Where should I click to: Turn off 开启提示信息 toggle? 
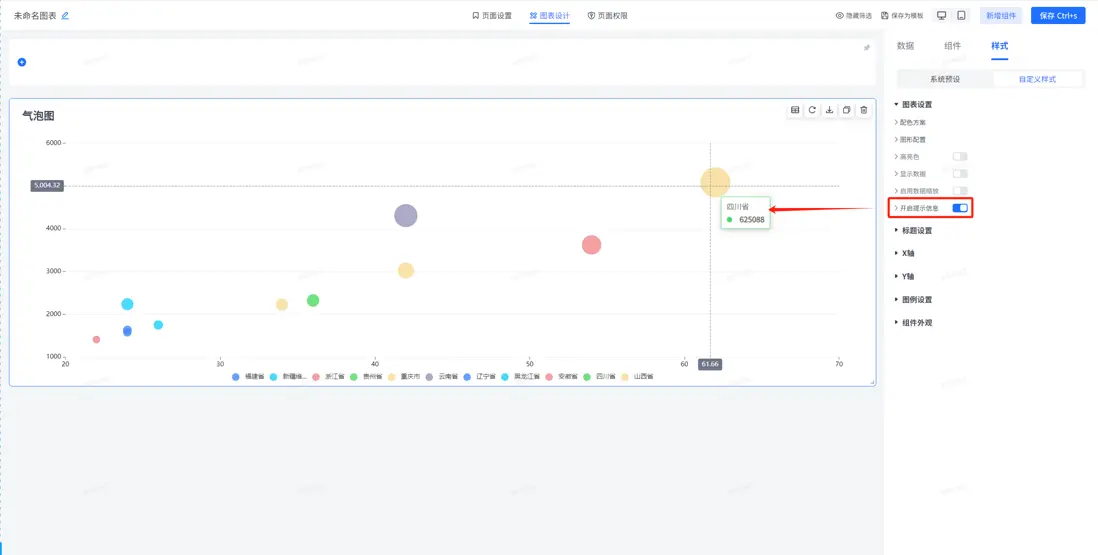960,208
